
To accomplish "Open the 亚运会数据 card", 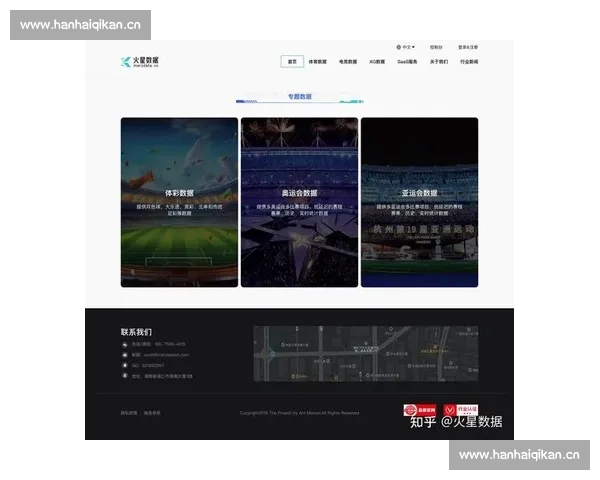I will [419, 202].
